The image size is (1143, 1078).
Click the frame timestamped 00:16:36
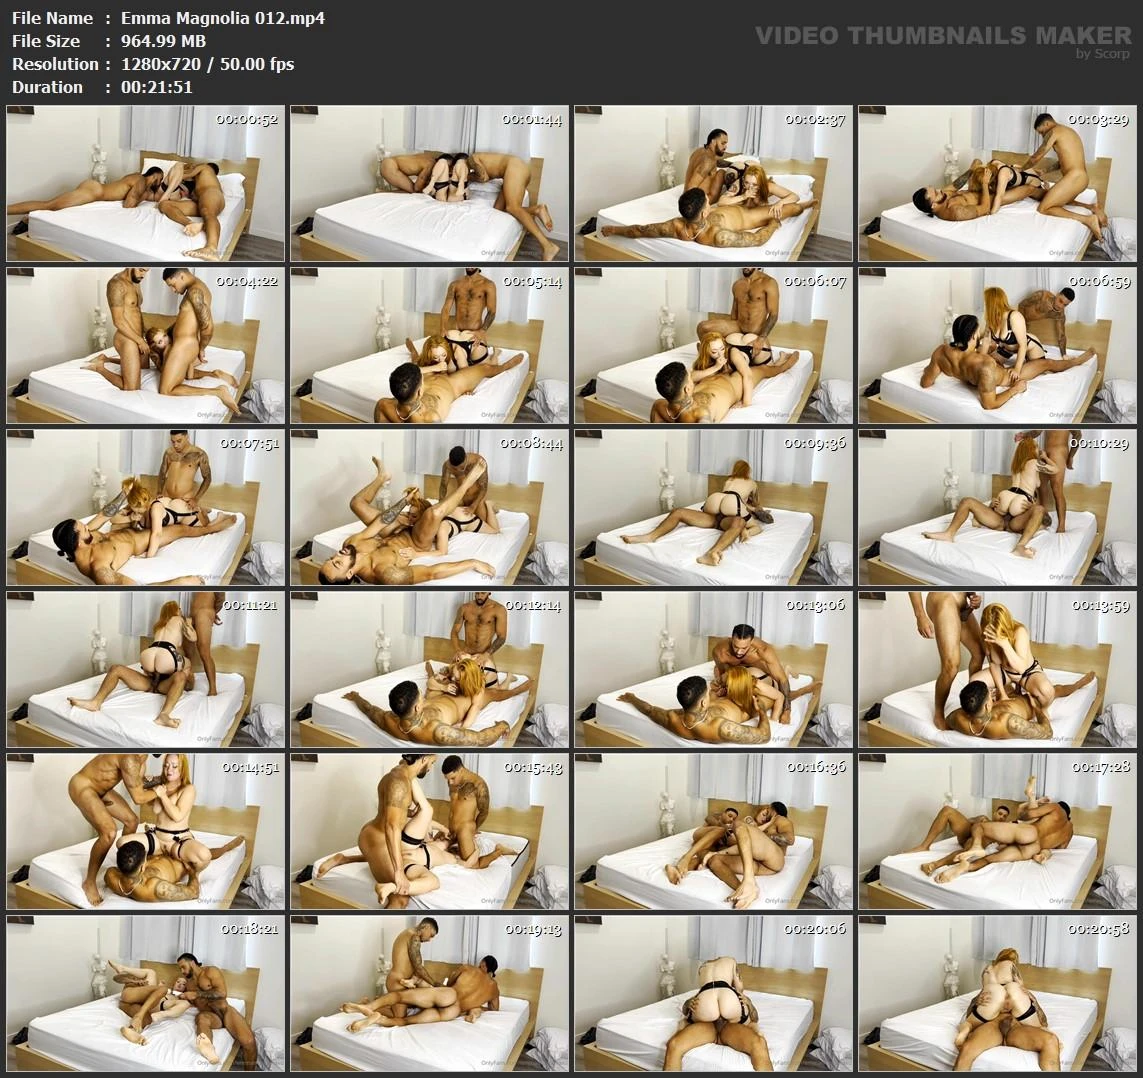tap(713, 832)
